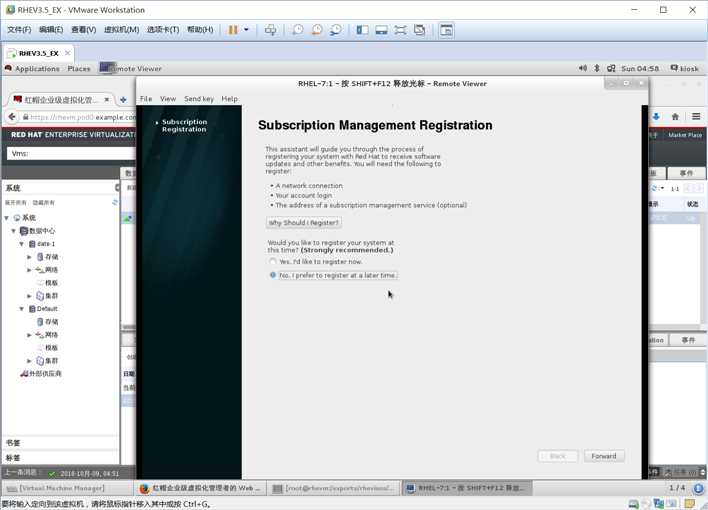Screen dimensions: 708x510
Task: Open Firefox hamburger menu
Action: 696,117
